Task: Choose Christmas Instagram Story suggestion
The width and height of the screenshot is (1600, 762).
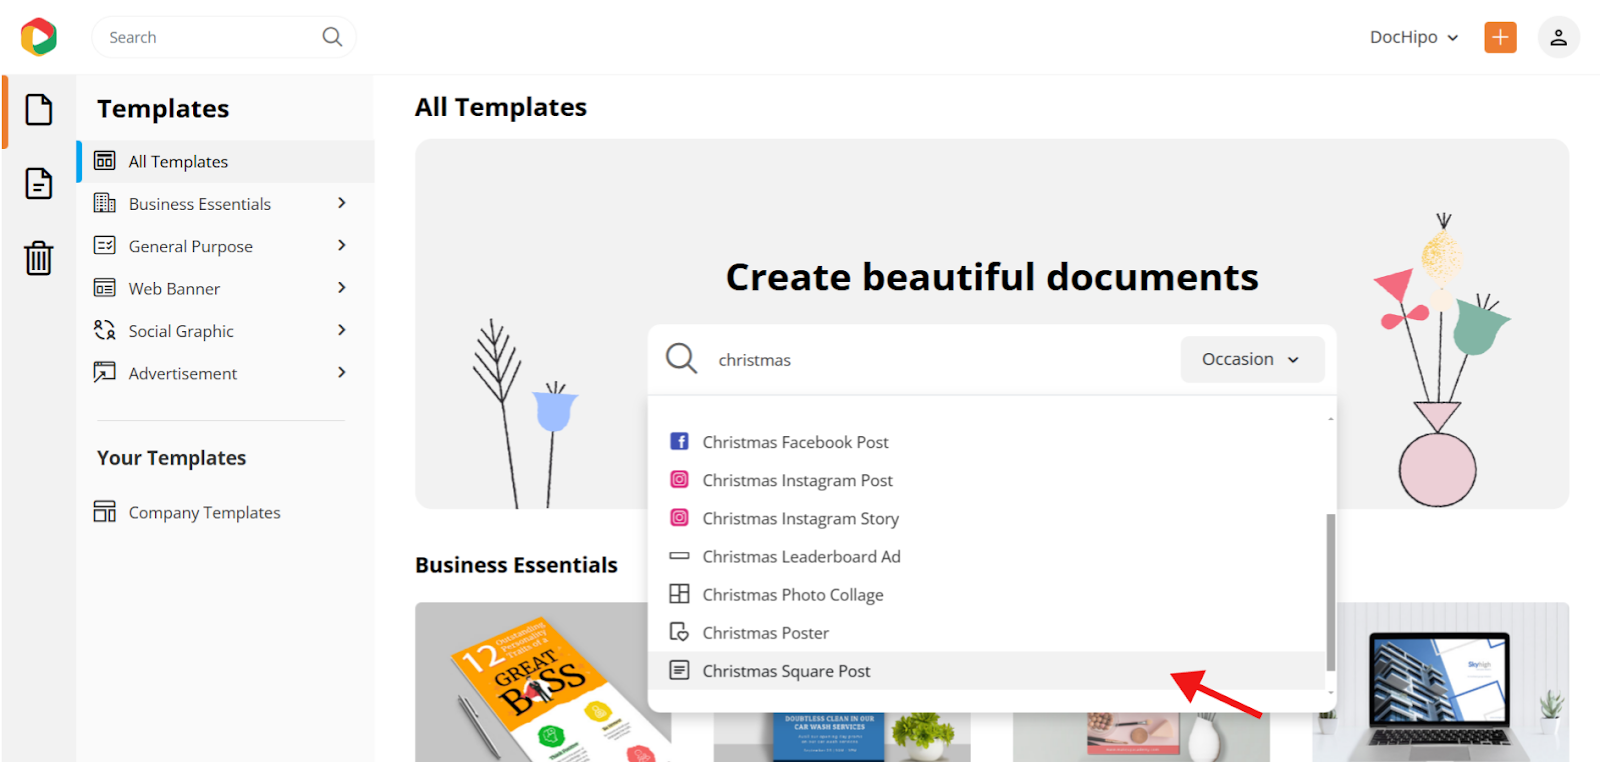Action: tap(988, 518)
